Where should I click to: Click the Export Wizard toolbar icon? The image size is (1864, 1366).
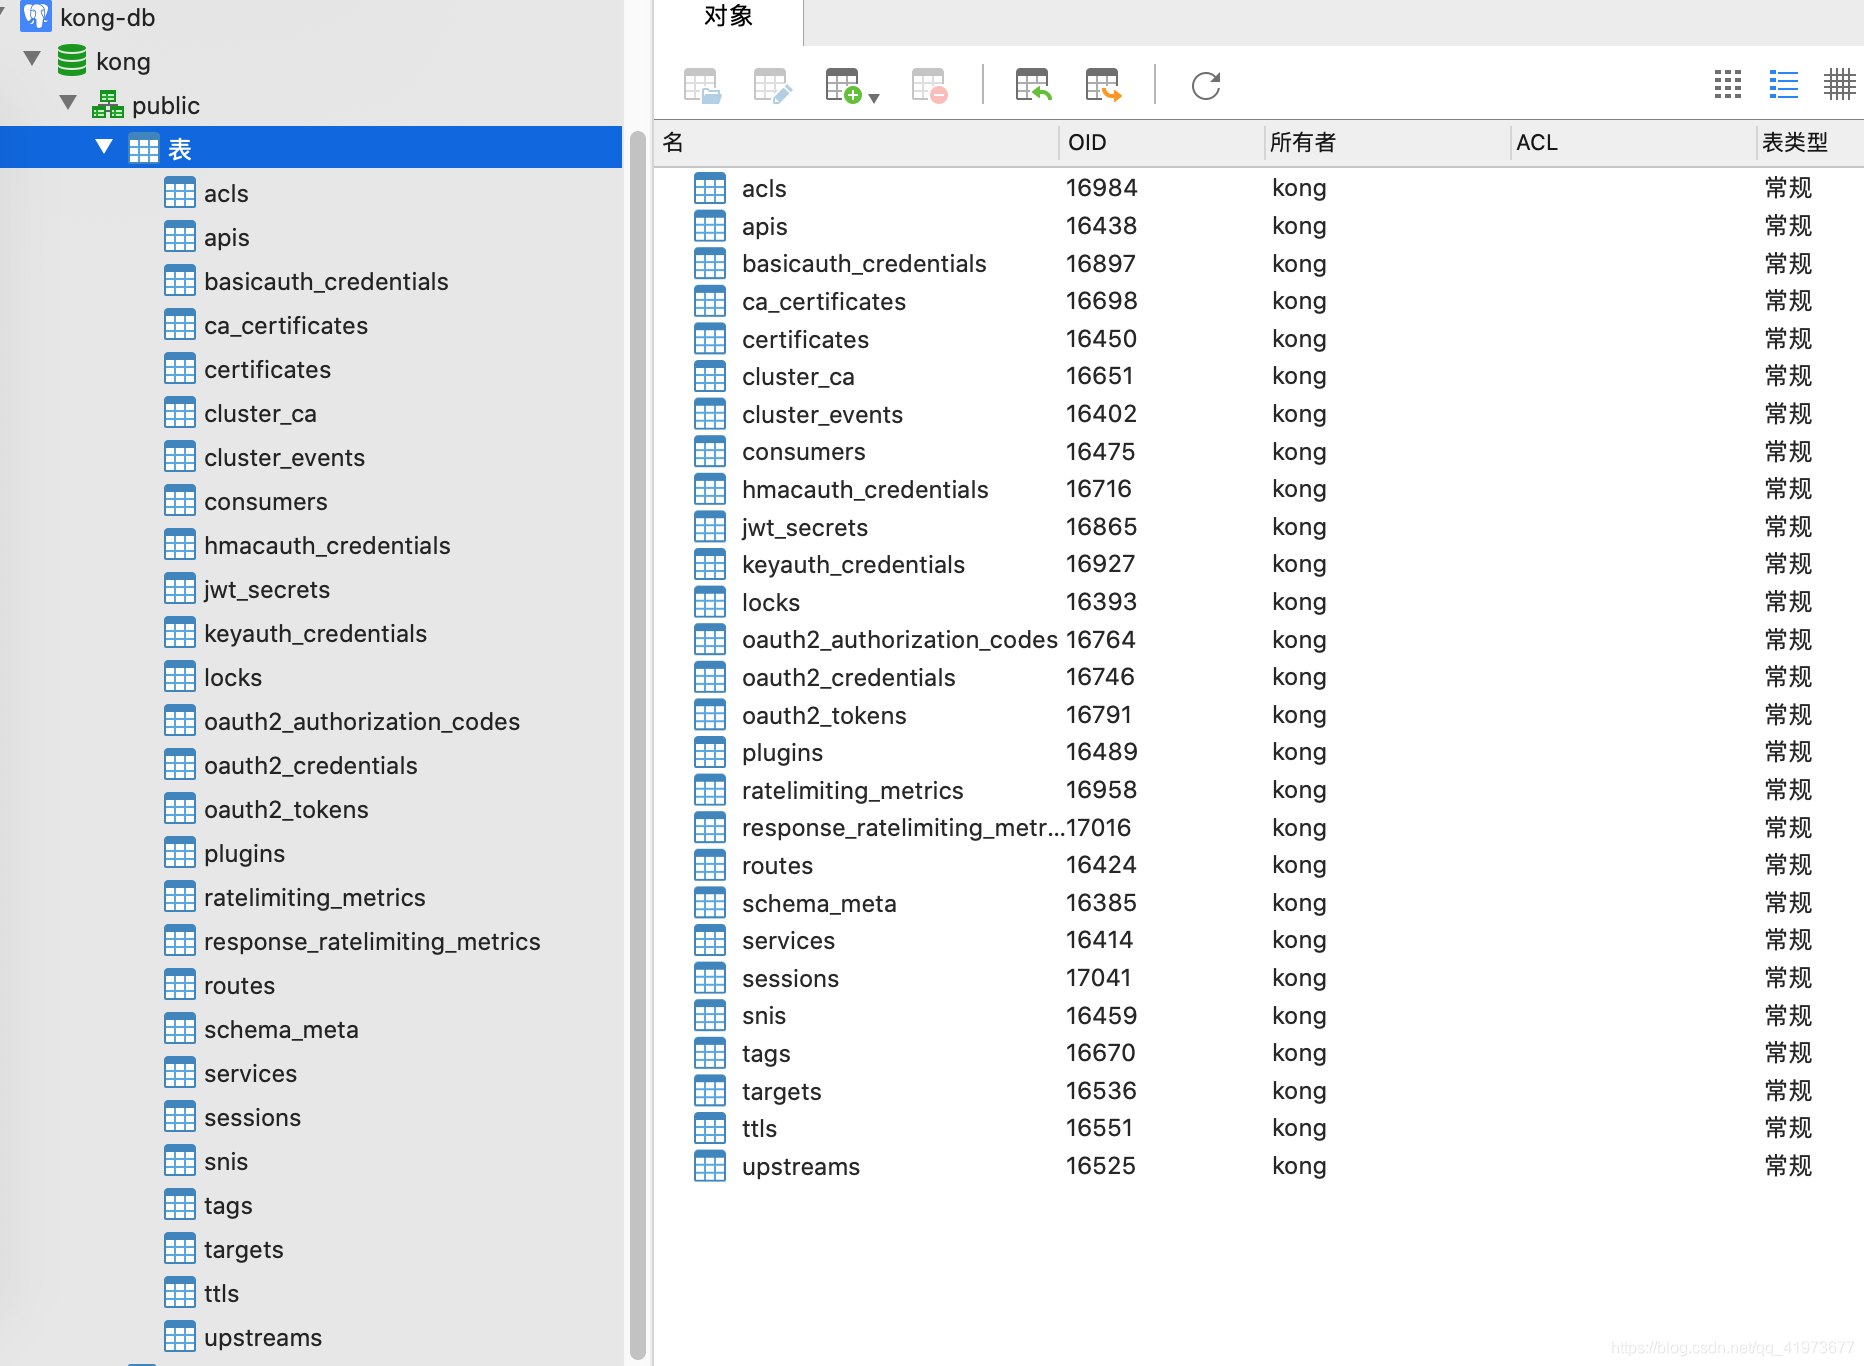coord(1104,86)
